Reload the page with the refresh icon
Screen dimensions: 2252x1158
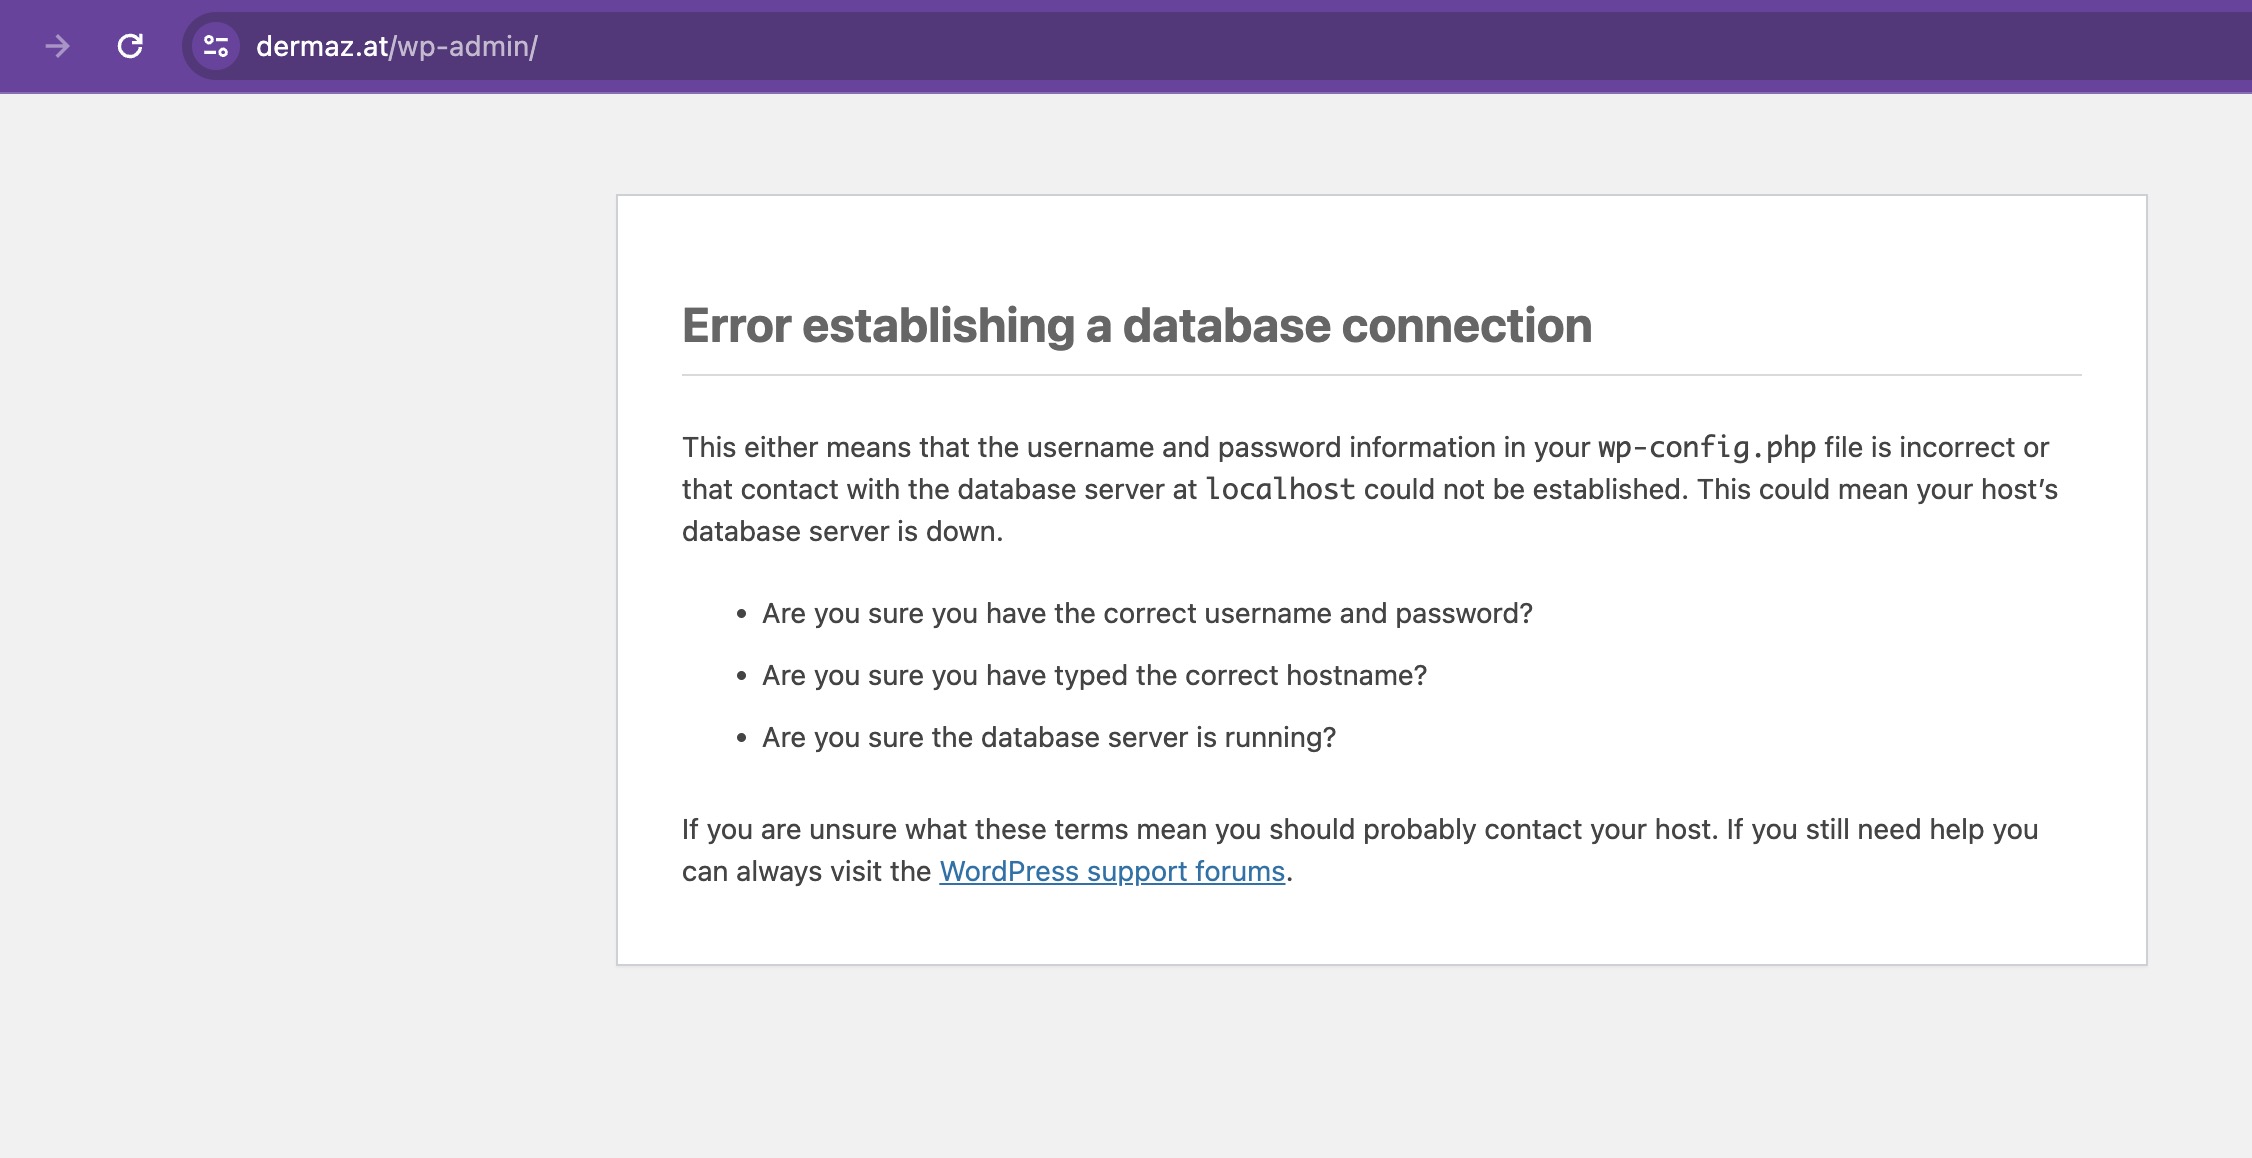click(x=130, y=46)
